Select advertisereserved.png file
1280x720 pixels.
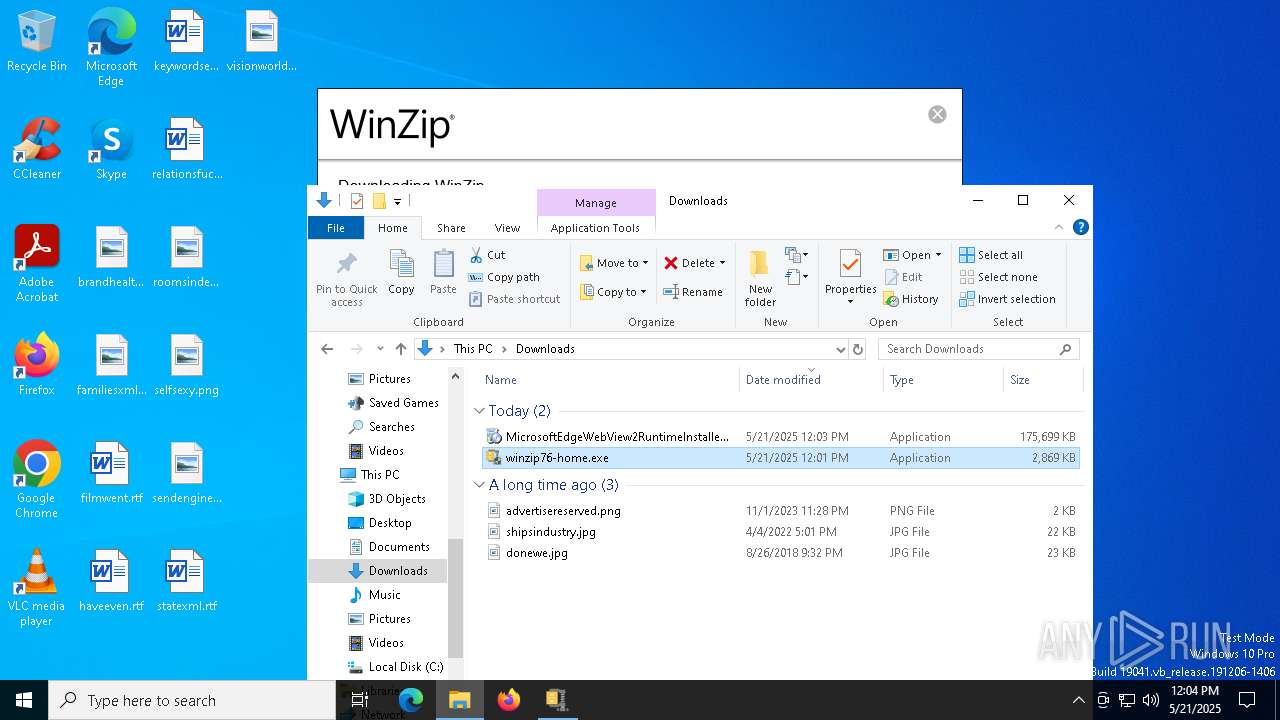(x=780, y=511)
